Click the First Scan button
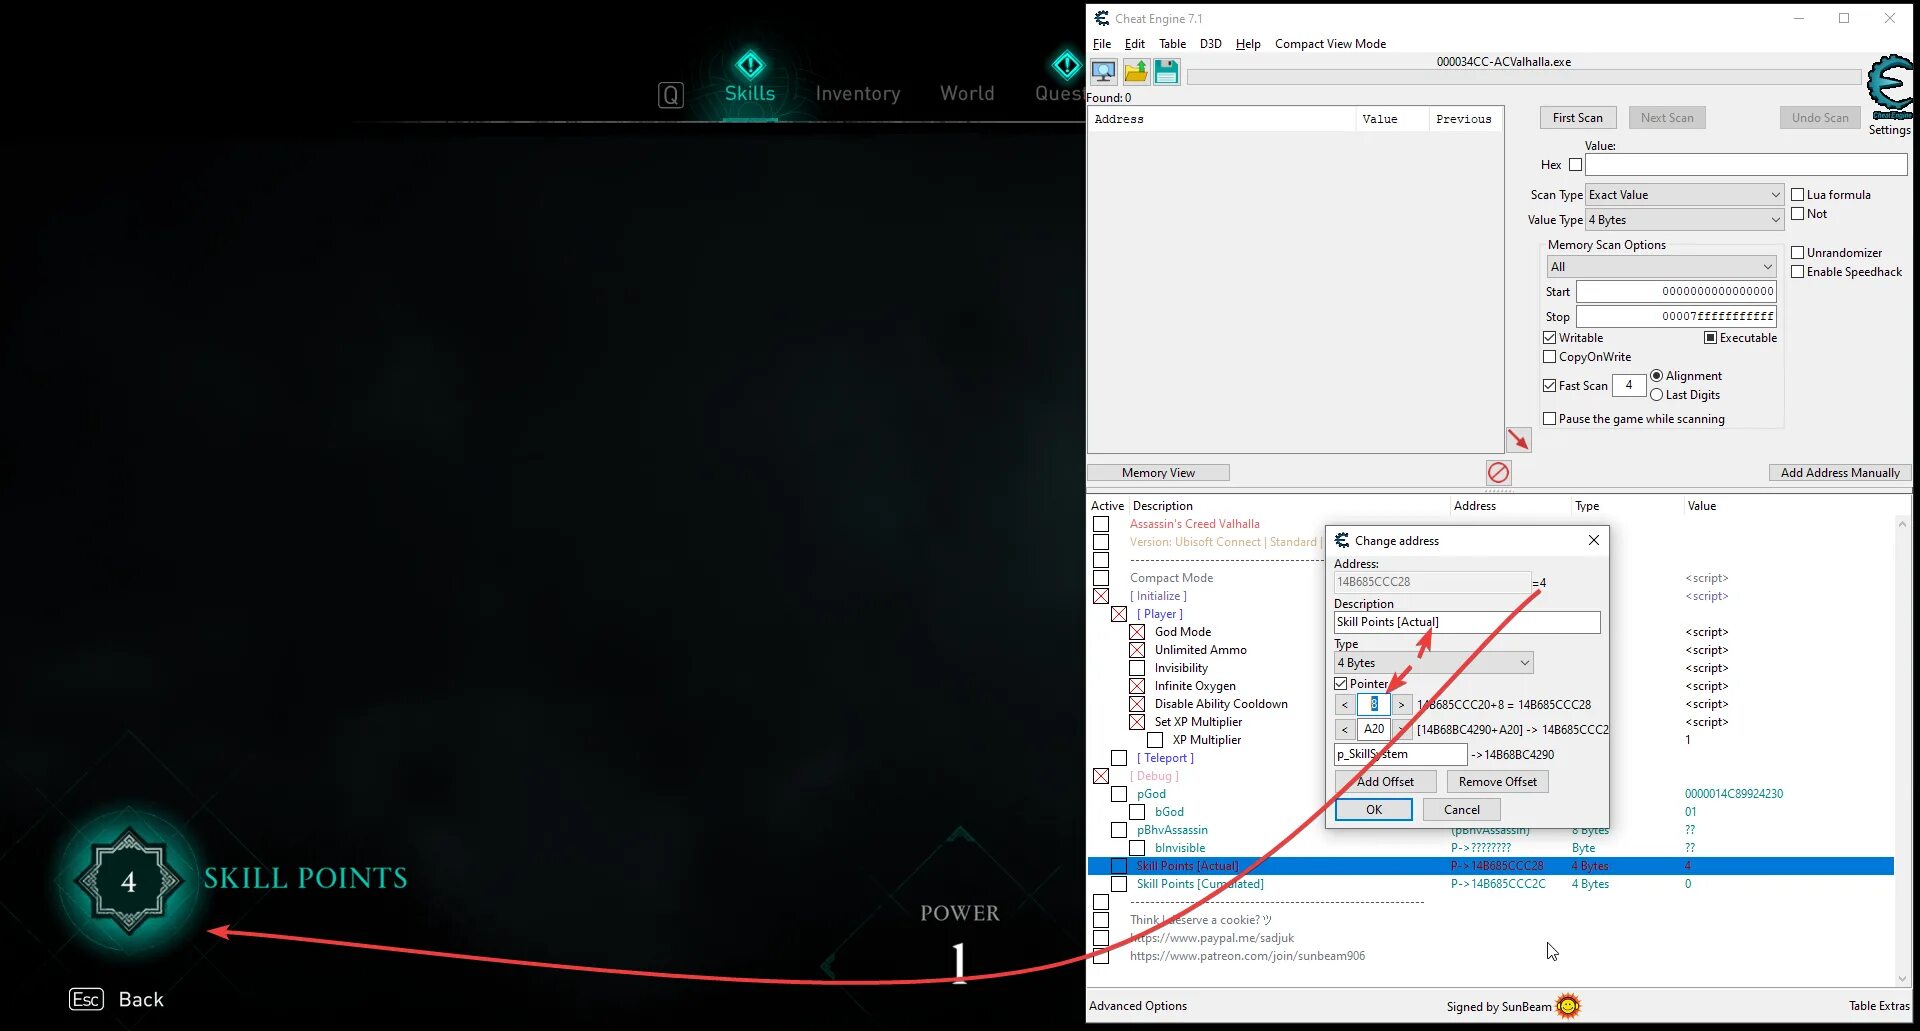 tap(1578, 118)
